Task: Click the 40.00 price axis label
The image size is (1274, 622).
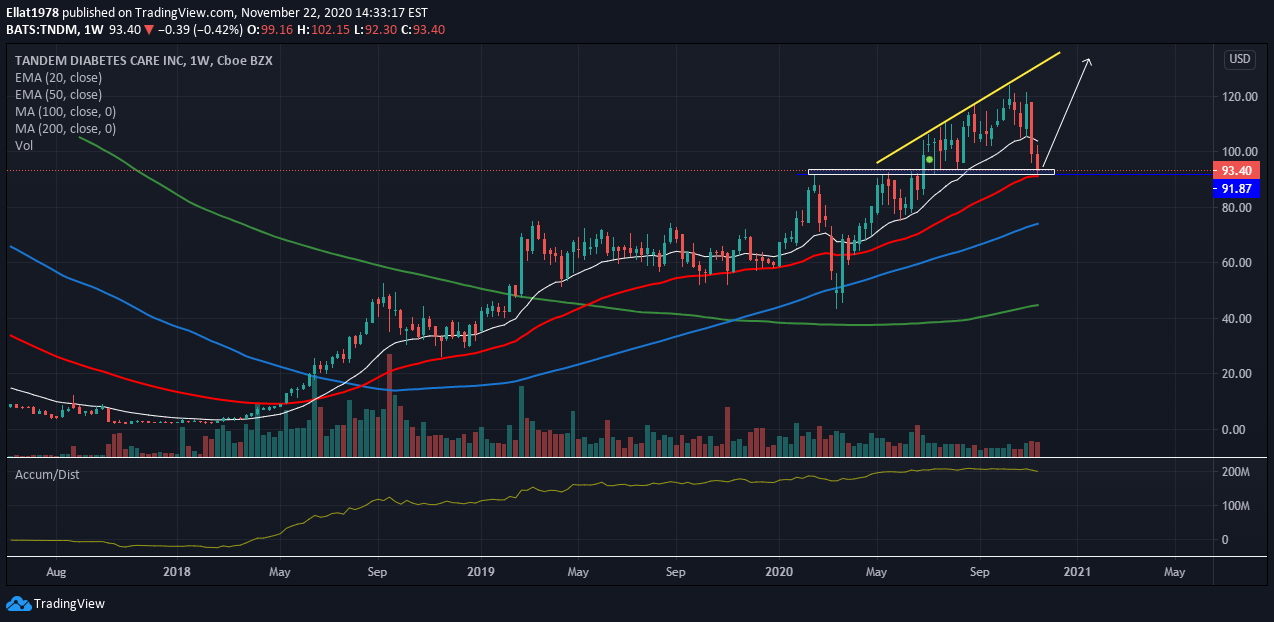Action: 1237,319
